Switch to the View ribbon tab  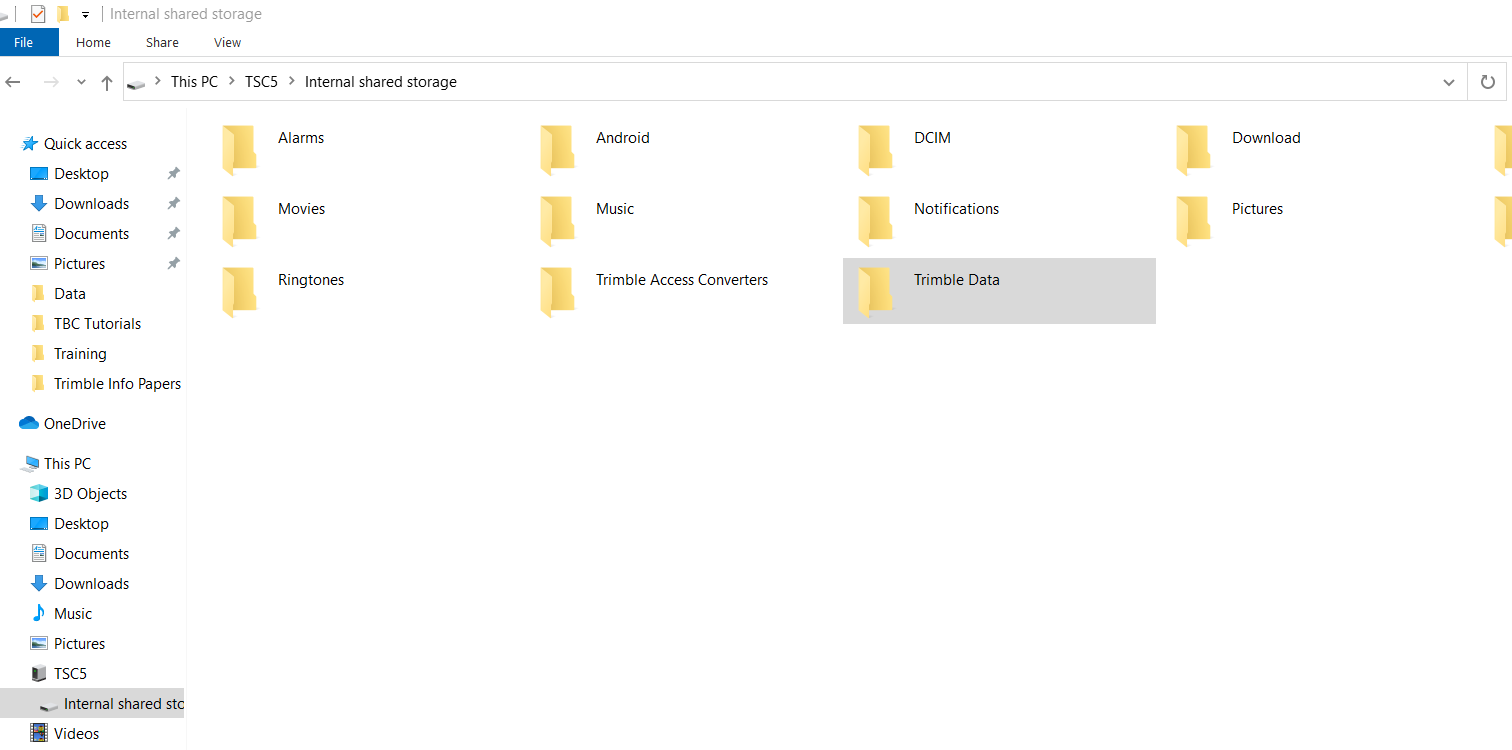pyautogui.click(x=227, y=43)
